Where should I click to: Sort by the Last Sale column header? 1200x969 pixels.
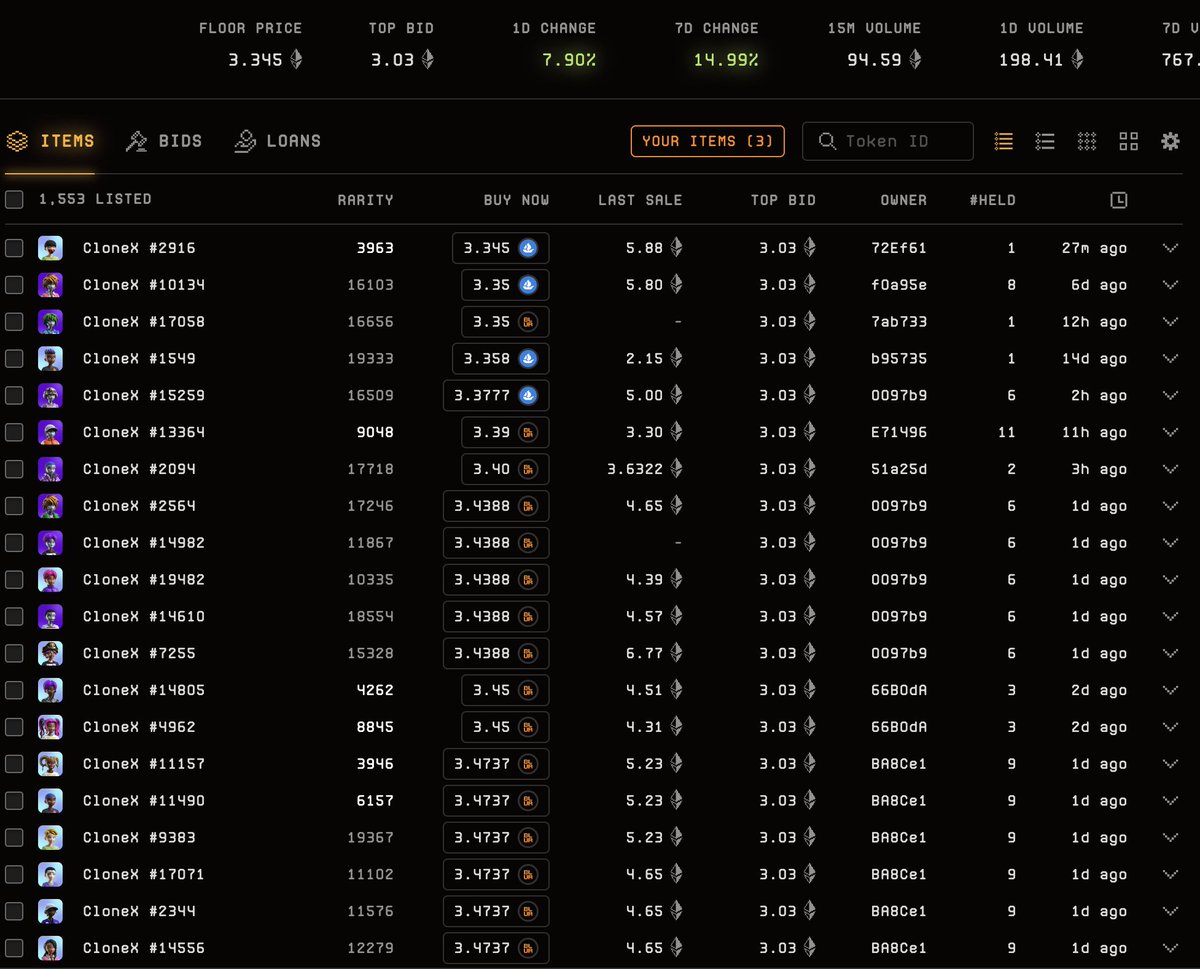point(640,200)
